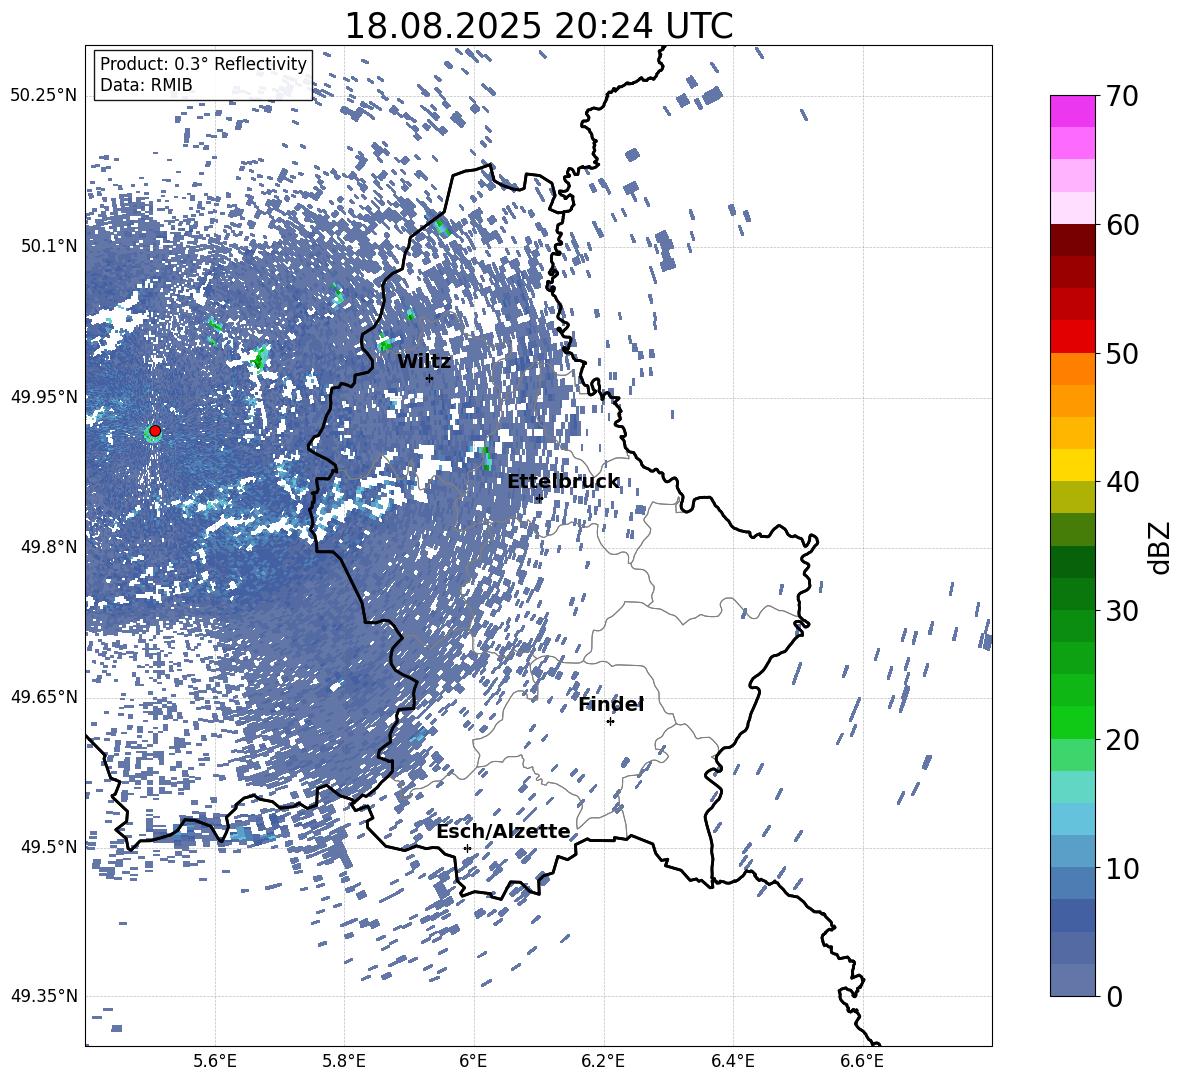Screen dimensions: 1184x1081
Task: Click the 60 tick on colorbar
Action: pyautogui.click(x=1122, y=225)
